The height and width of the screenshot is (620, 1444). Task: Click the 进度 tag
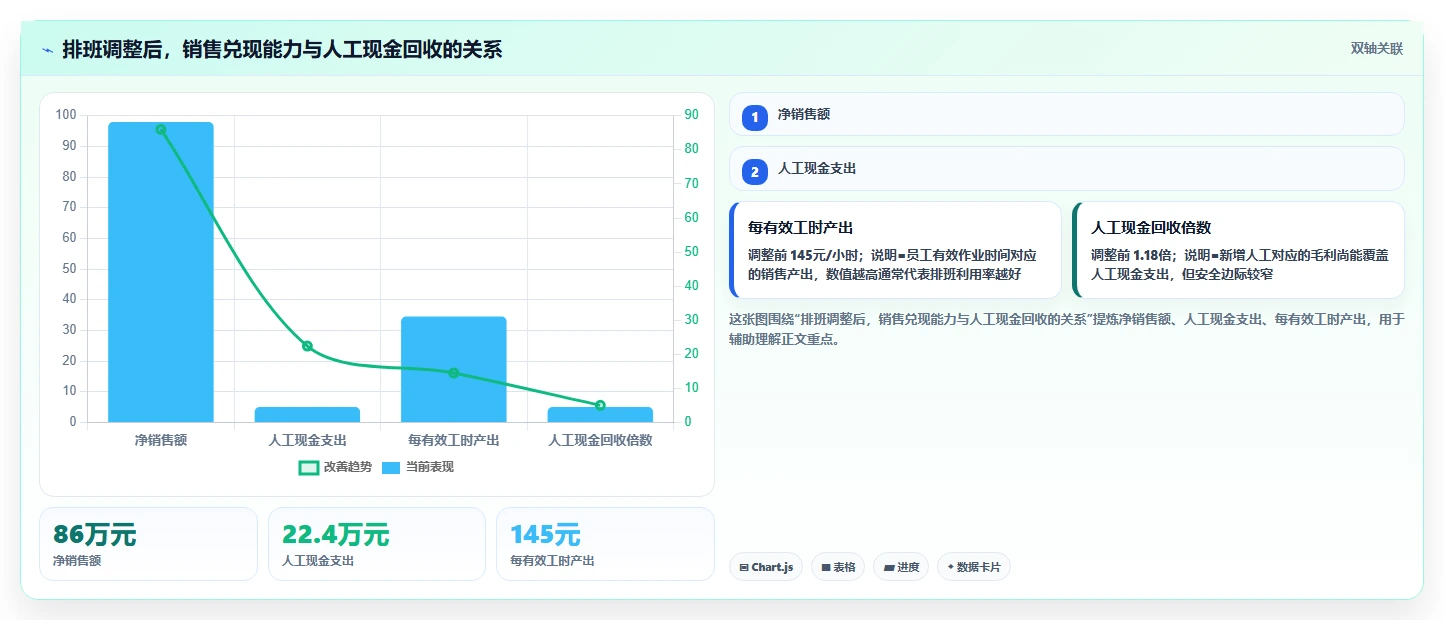(x=901, y=567)
